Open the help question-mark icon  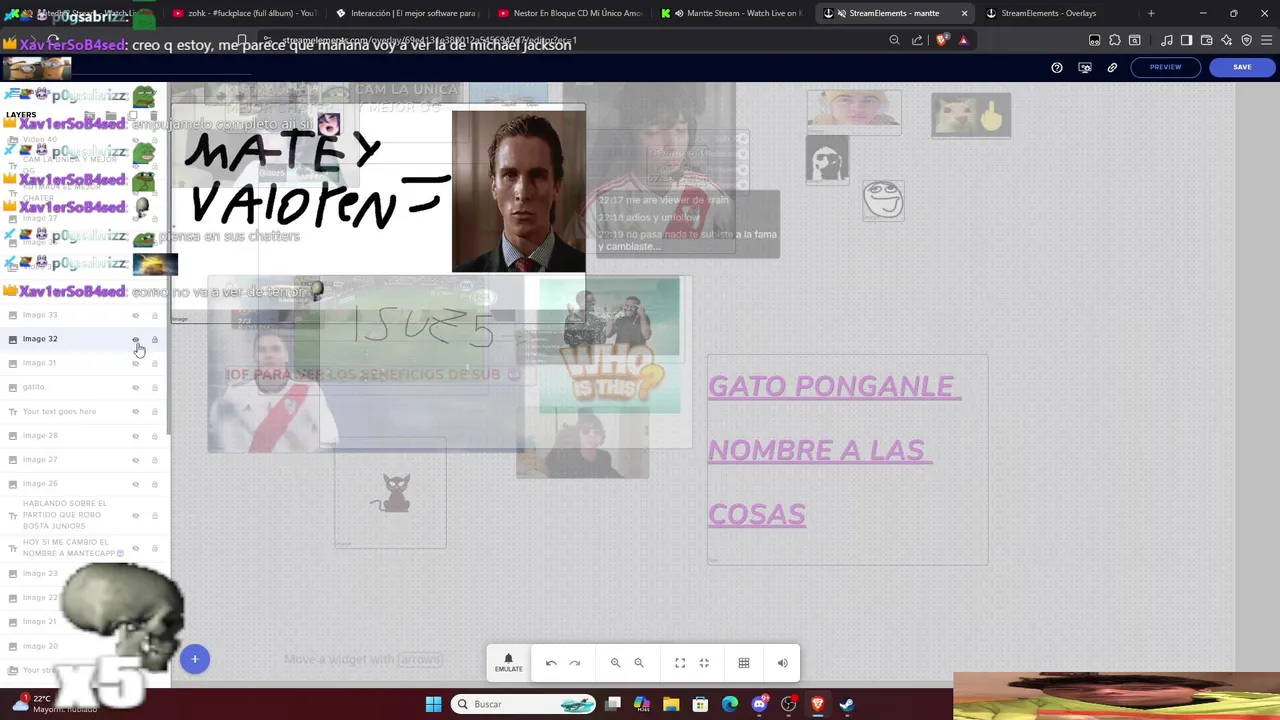pyautogui.click(x=1057, y=67)
